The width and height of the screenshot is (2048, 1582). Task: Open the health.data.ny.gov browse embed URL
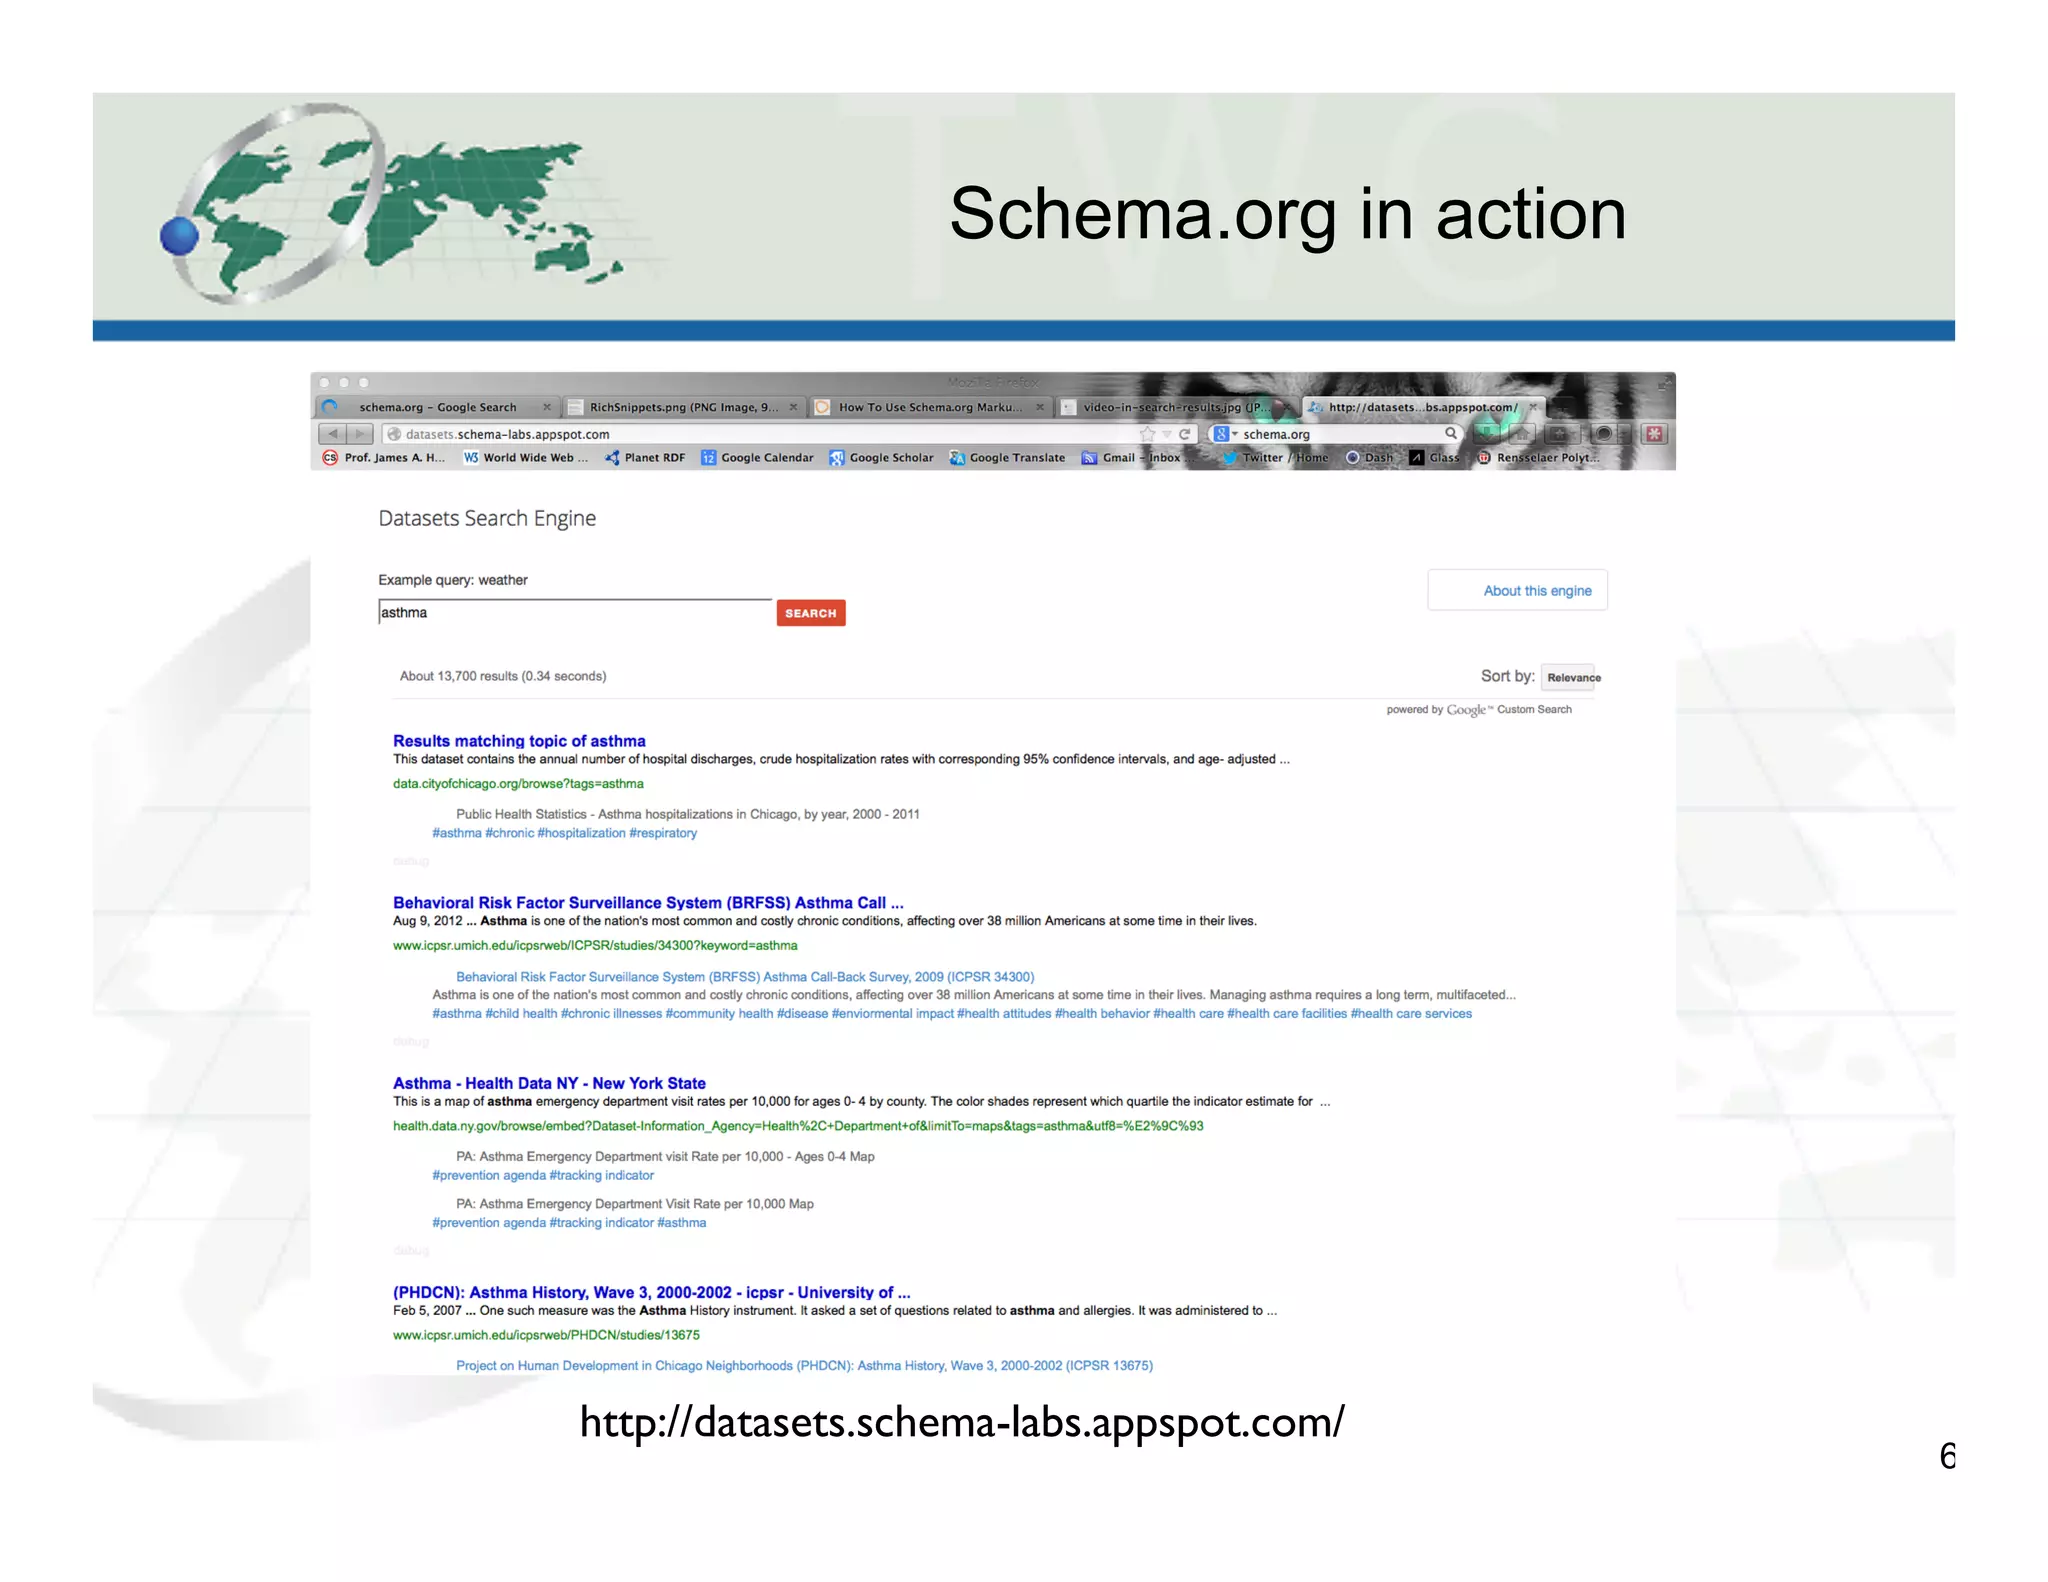coord(798,1126)
